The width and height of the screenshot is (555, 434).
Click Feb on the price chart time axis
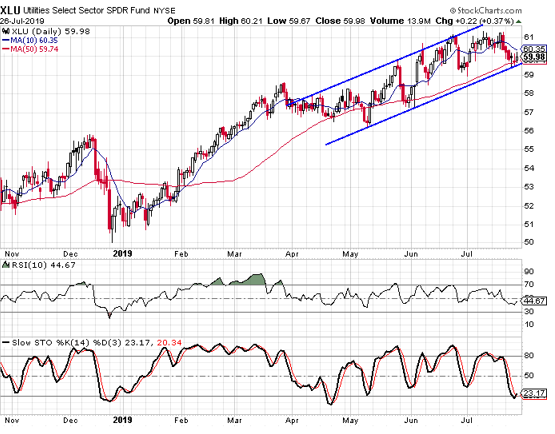coord(181,254)
